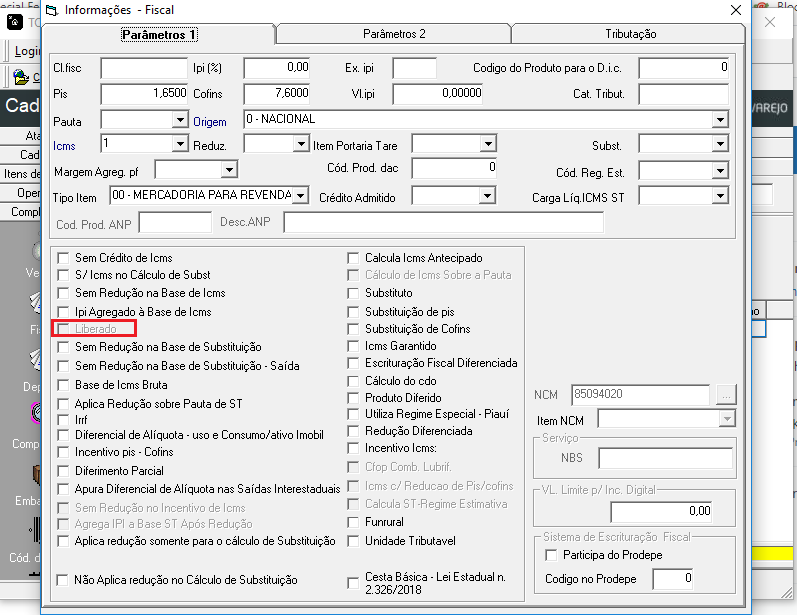Expand the Carga Líq.ICMS ST dropdown
This screenshot has height=615, width=797.
click(x=720, y=196)
